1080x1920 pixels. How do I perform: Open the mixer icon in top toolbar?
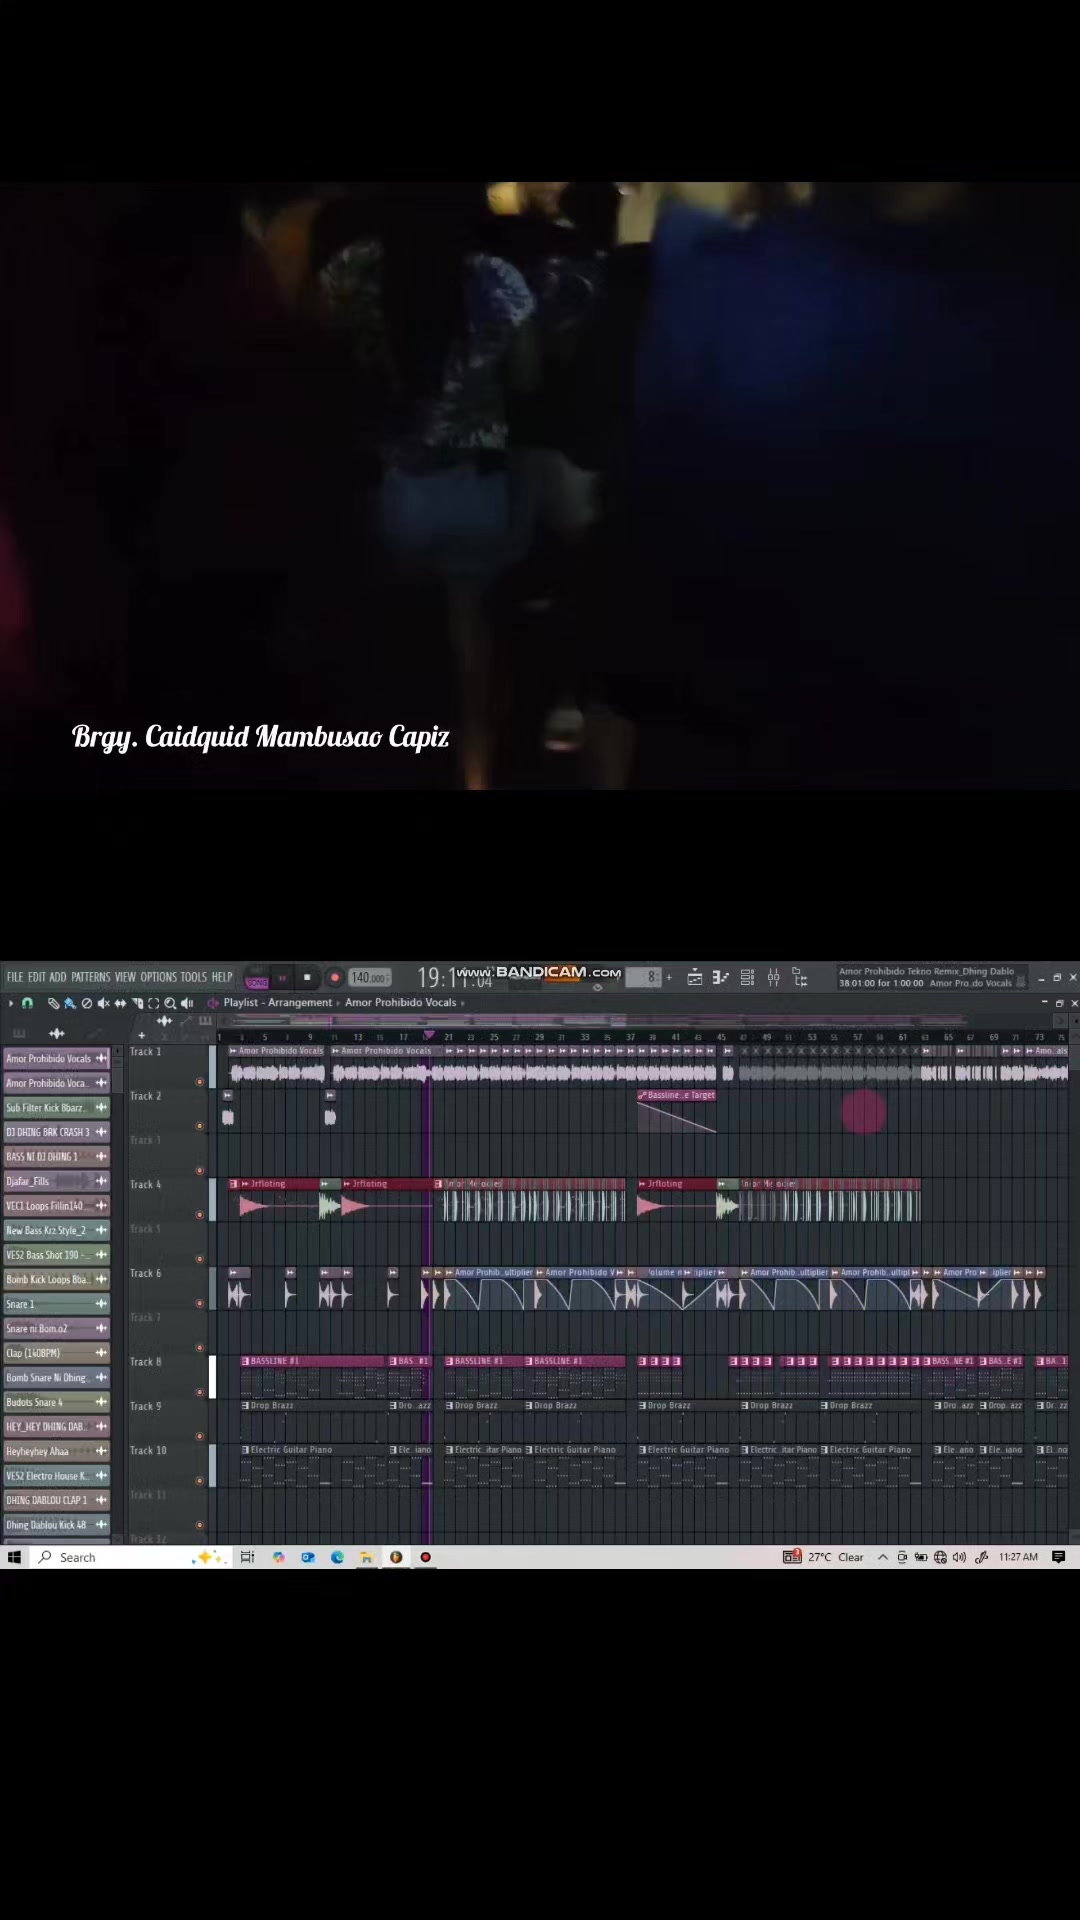tap(773, 978)
